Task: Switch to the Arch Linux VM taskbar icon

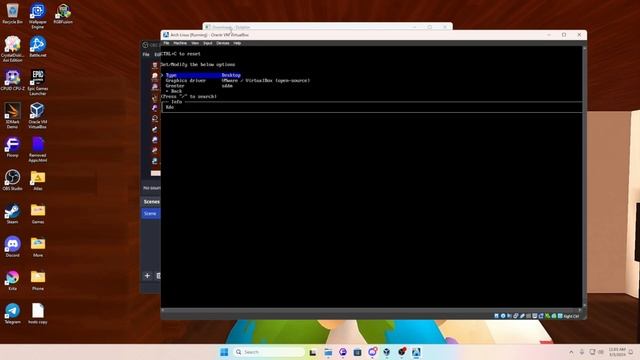Action: coord(416,352)
